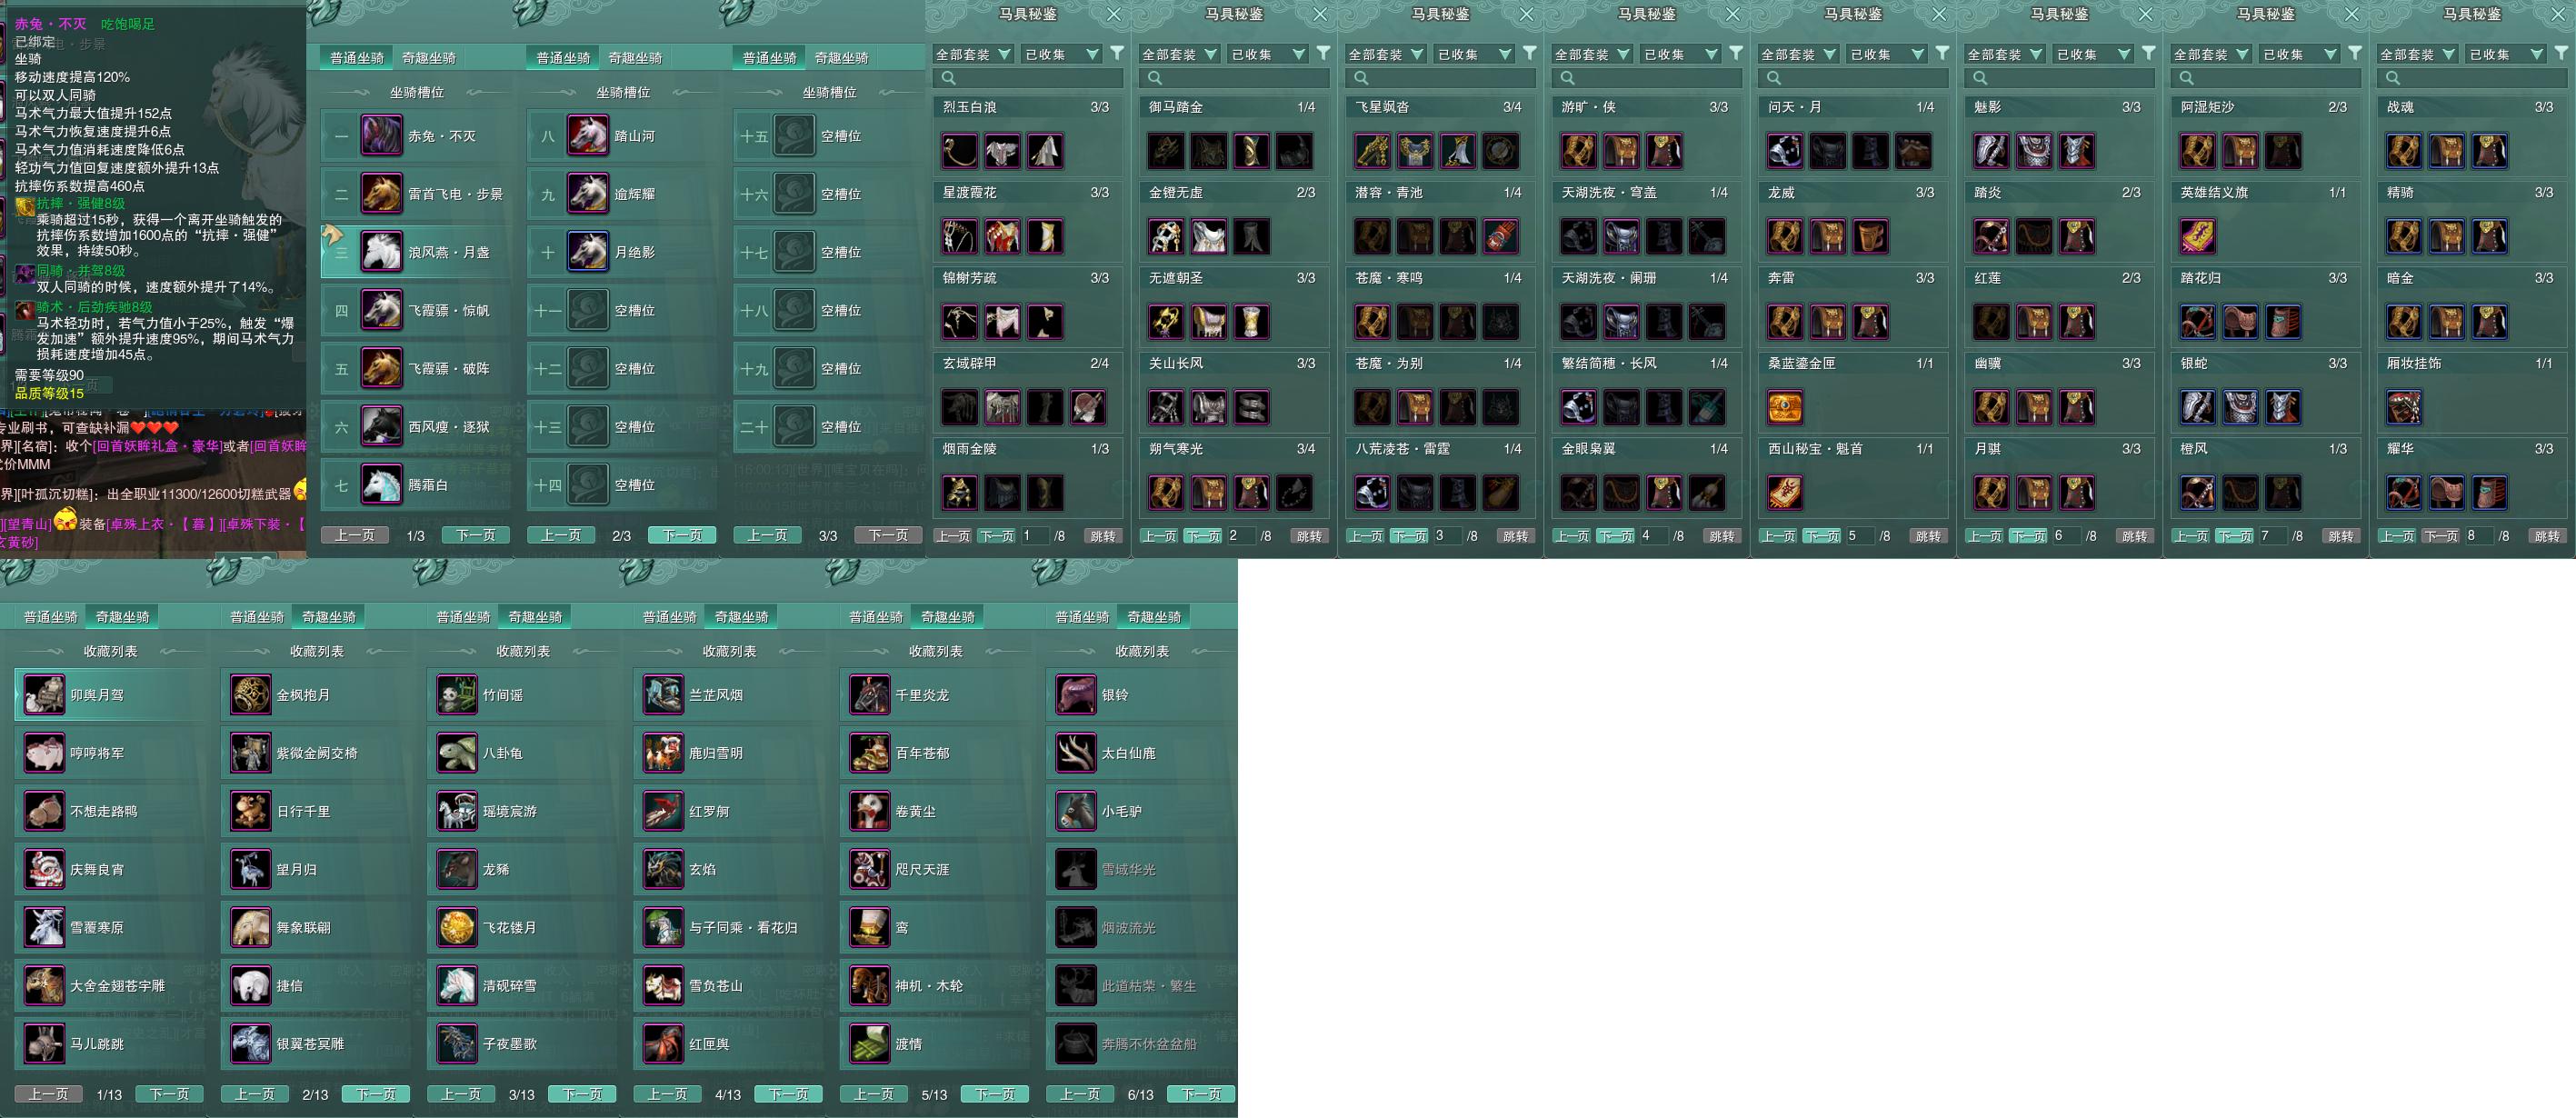This screenshot has height=1118, width=2576.
Task: Choose the 八卦龟 turtle mount icon
Action: (x=457, y=753)
